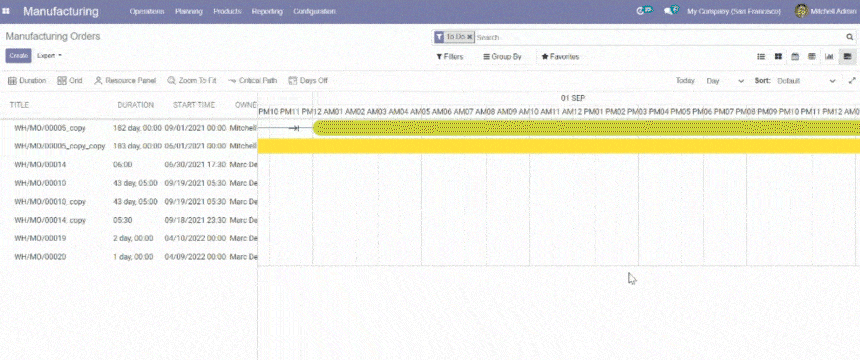Open the Reporting menu
Screen dimensions: 860x360
point(267,12)
